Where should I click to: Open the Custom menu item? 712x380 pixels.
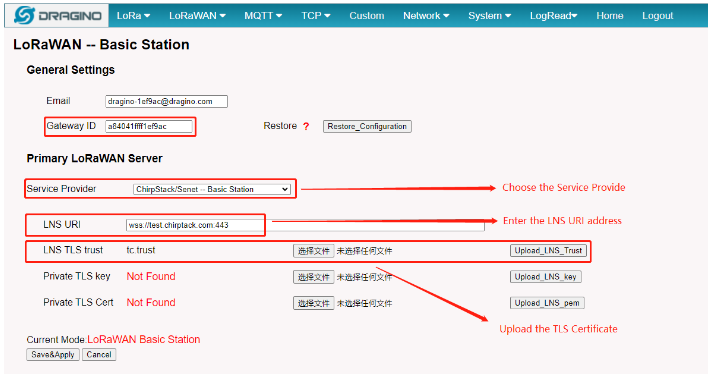click(x=366, y=16)
